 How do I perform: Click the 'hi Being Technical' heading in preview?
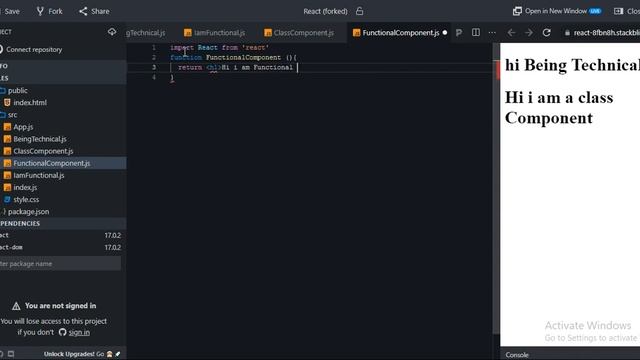click(572, 65)
